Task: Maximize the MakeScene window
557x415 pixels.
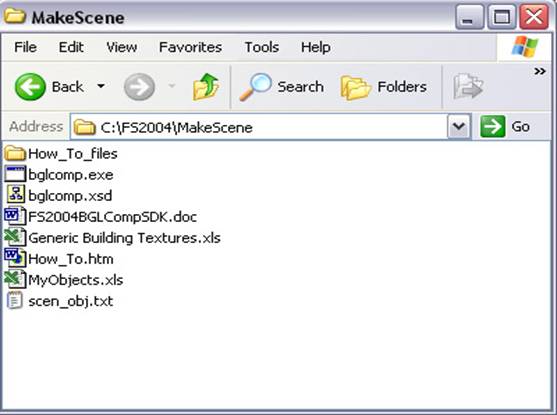Action: (502, 17)
